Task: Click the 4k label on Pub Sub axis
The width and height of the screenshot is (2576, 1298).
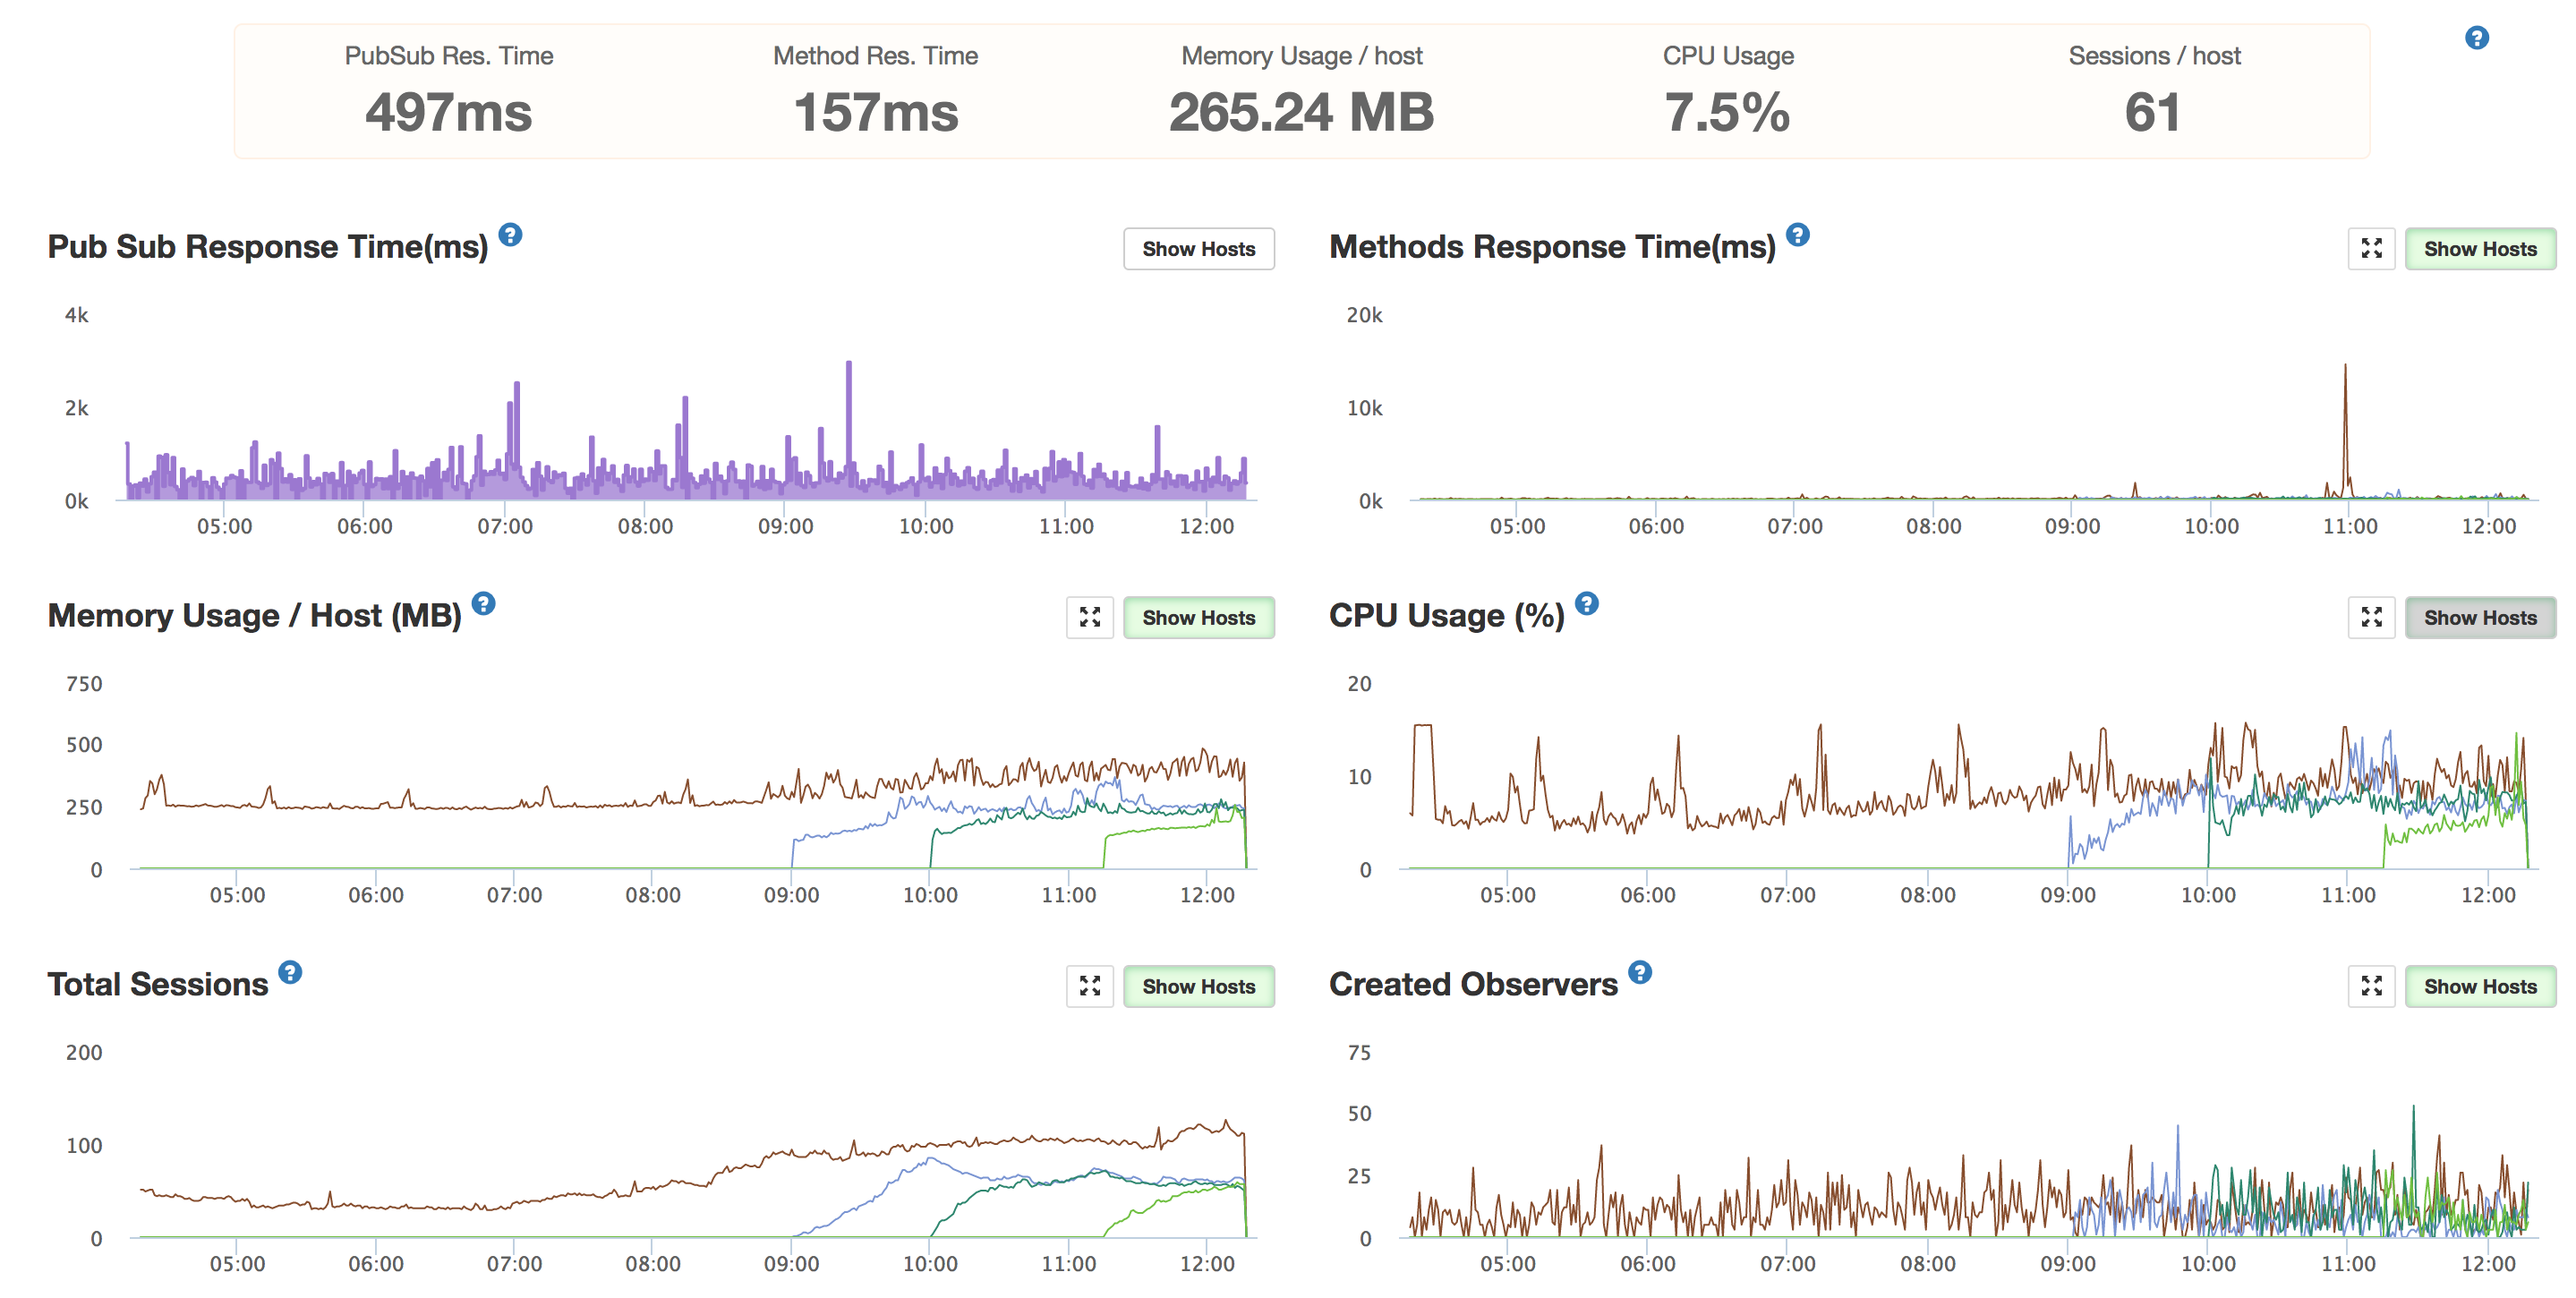Action: click(77, 315)
